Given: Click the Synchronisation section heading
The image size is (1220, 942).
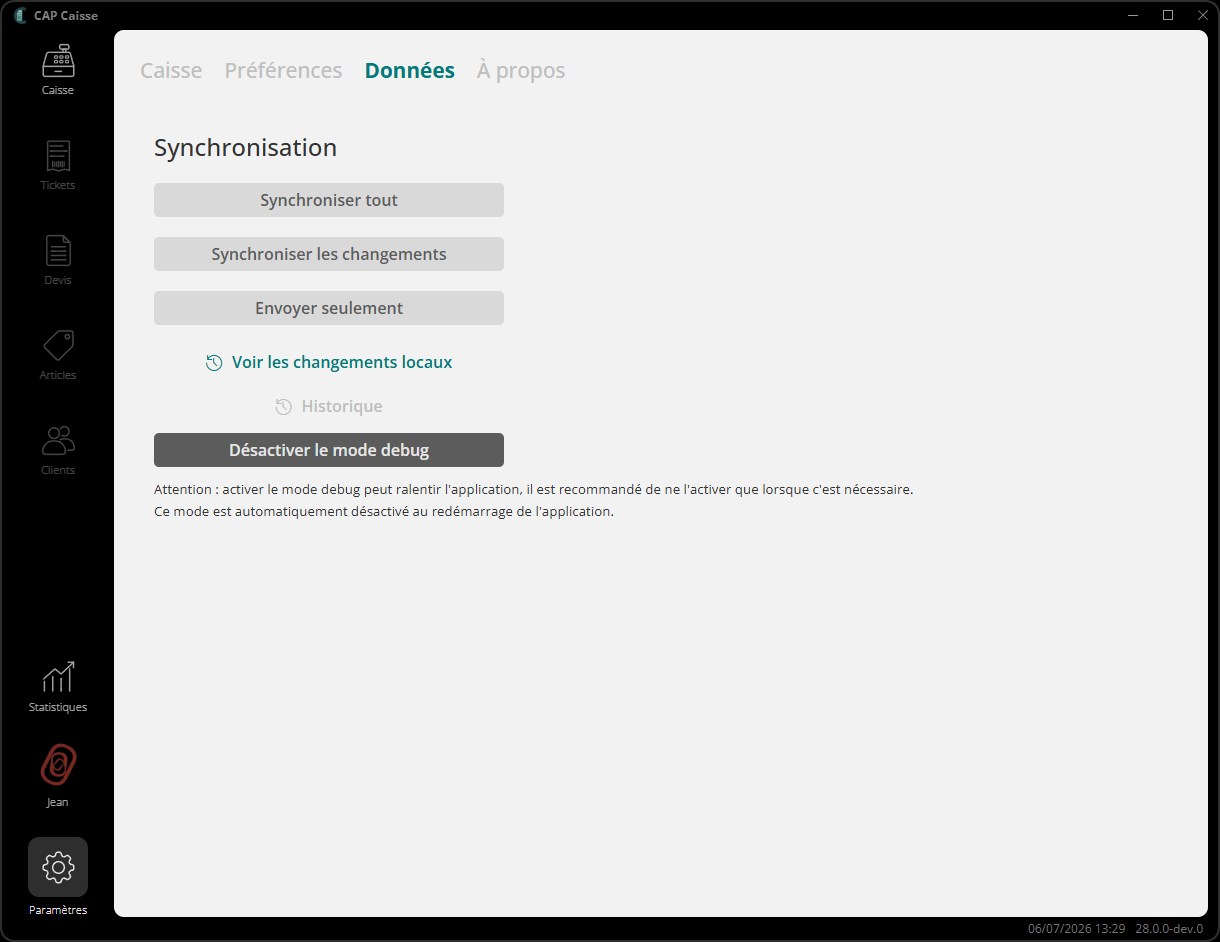Looking at the screenshot, I should pyautogui.click(x=245, y=148).
